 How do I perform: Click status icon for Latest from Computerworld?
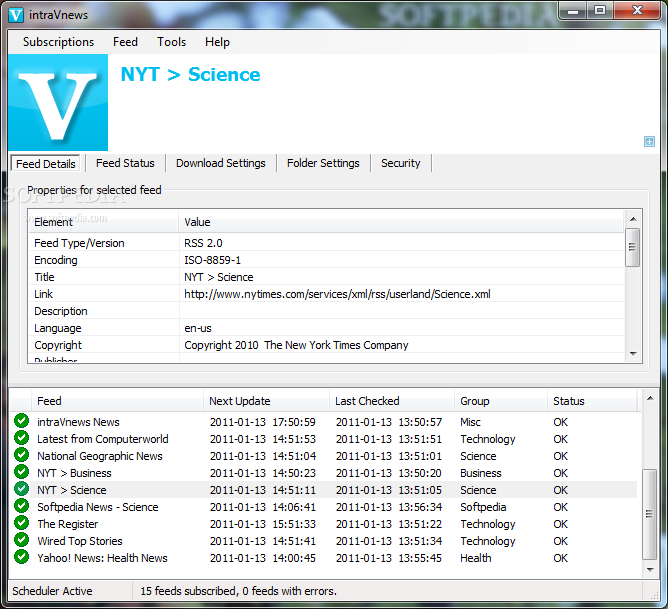pyautogui.click(x=21, y=438)
